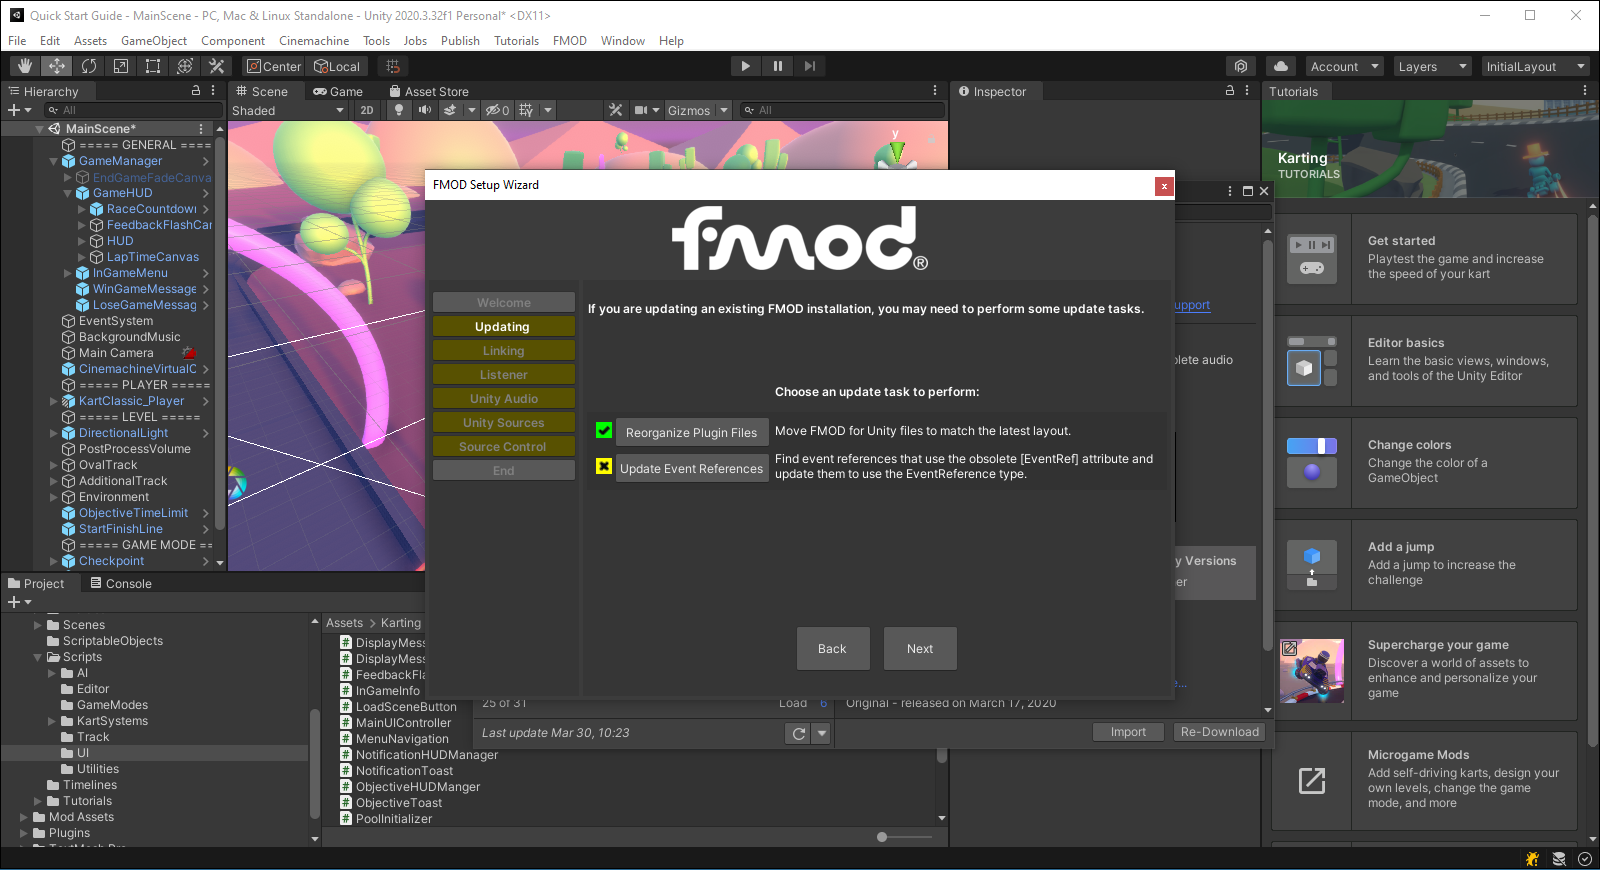
Task: Select the Rotate tool
Action: tap(89, 66)
